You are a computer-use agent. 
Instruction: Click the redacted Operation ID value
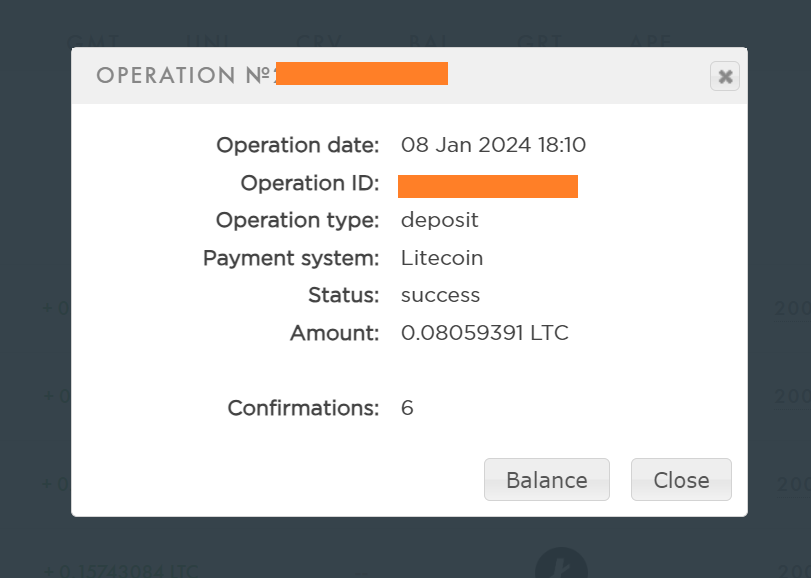click(x=487, y=186)
